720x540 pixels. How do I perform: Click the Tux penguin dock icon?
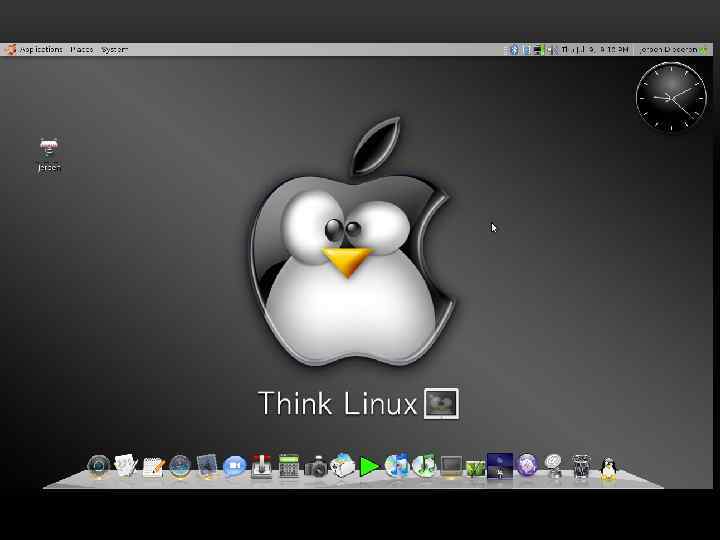click(608, 468)
